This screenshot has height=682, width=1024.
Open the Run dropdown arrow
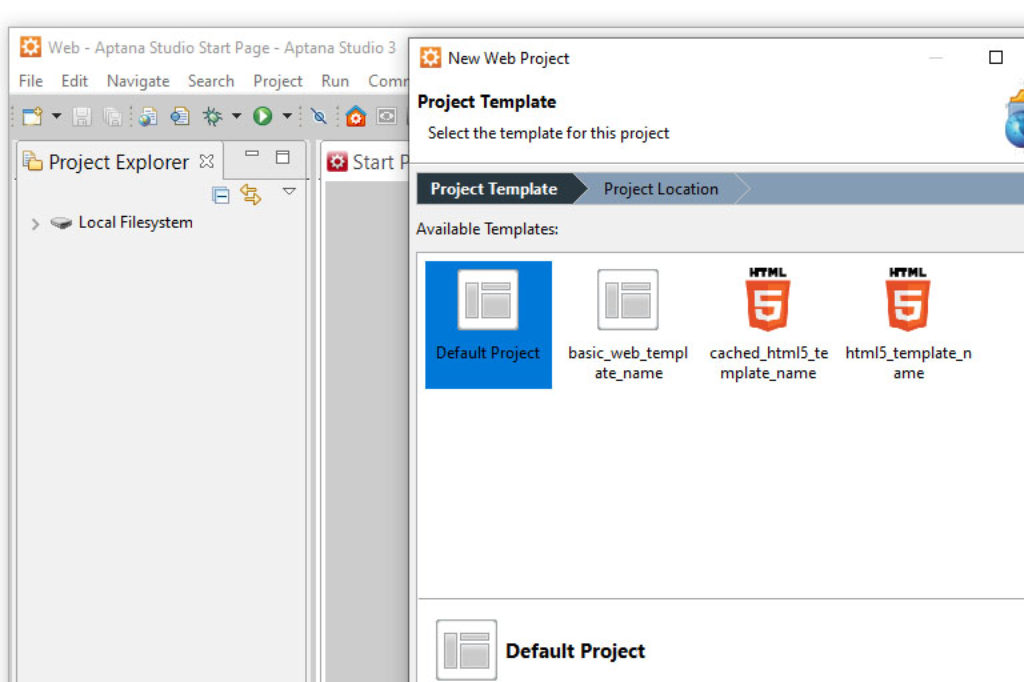click(x=287, y=117)
